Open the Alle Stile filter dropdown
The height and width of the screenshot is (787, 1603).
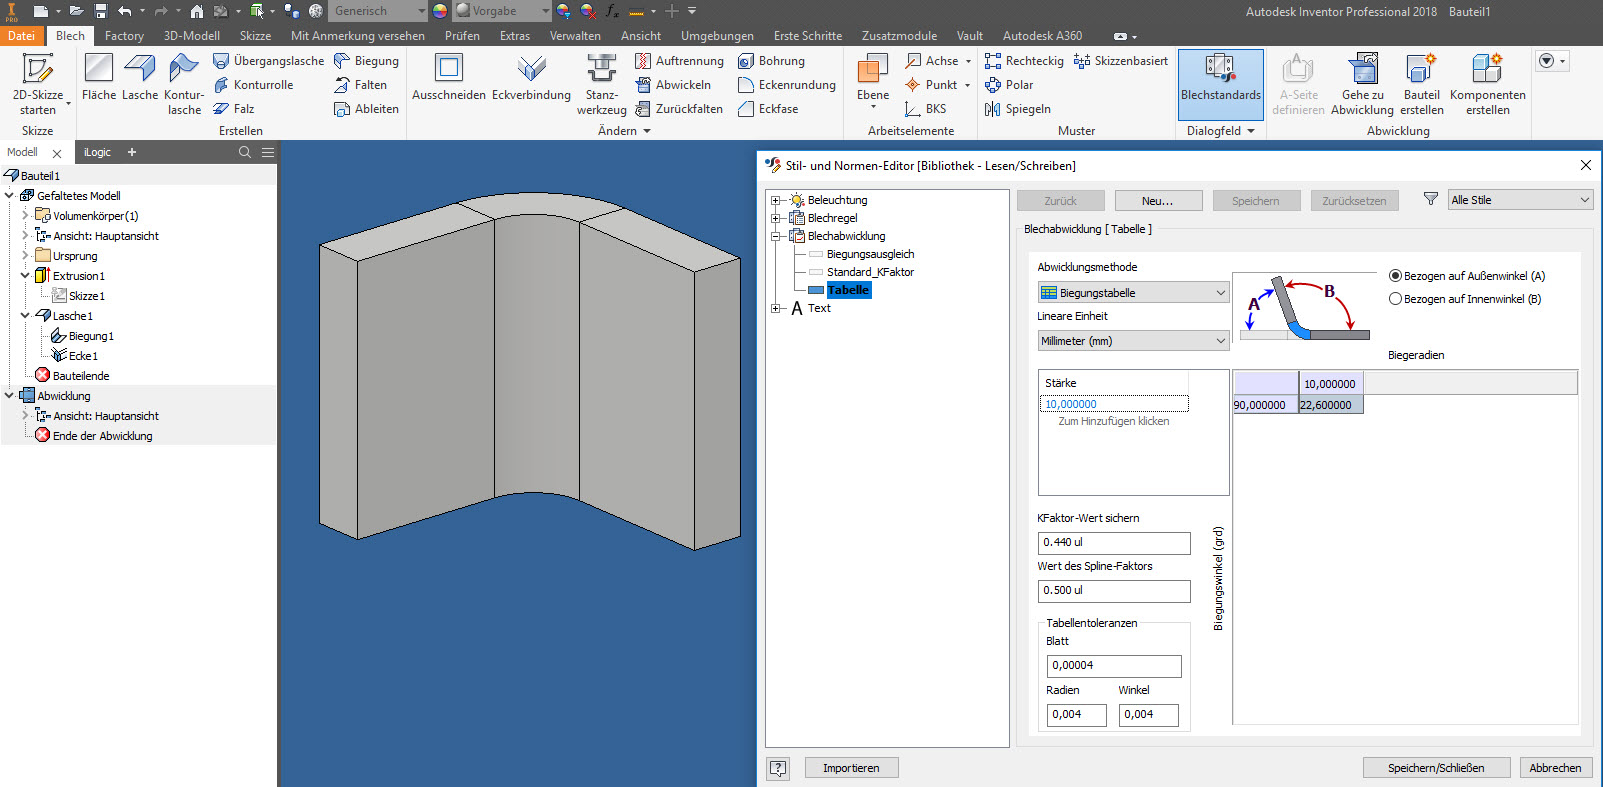(x=1519, y=200)
